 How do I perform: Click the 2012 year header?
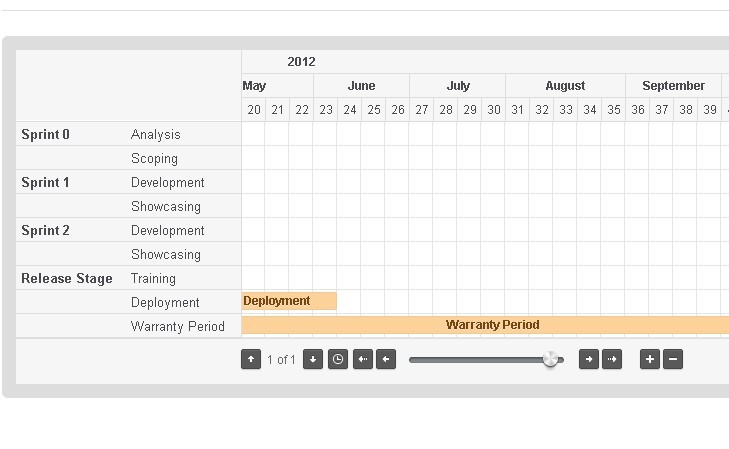pos(301,62)
